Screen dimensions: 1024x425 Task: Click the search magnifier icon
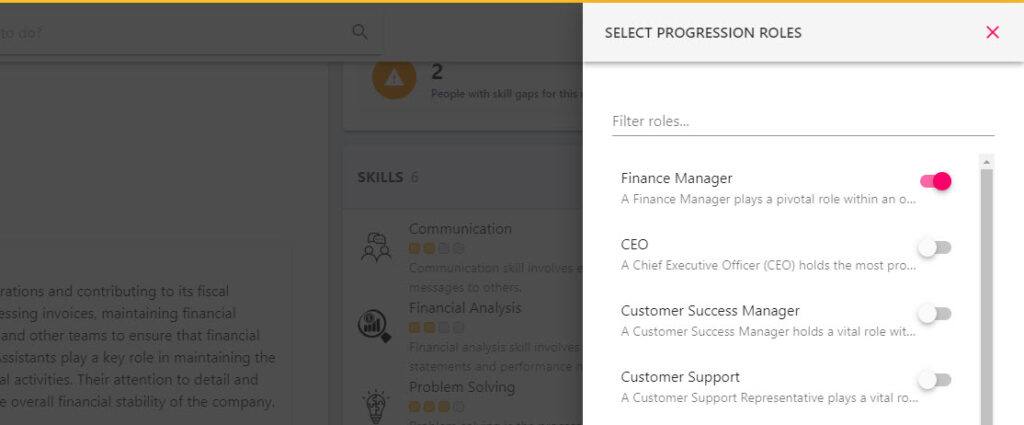coord(360,31)
